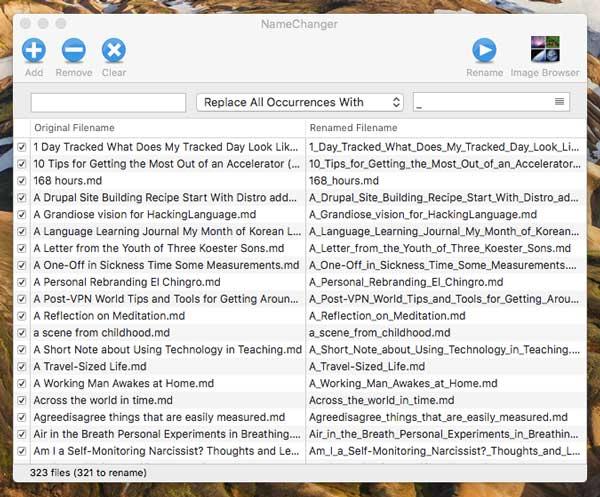The width and height of the screenshot is (600, 497).
Task: Click the list icon in replacement field
Action: [x=560, y=102]
